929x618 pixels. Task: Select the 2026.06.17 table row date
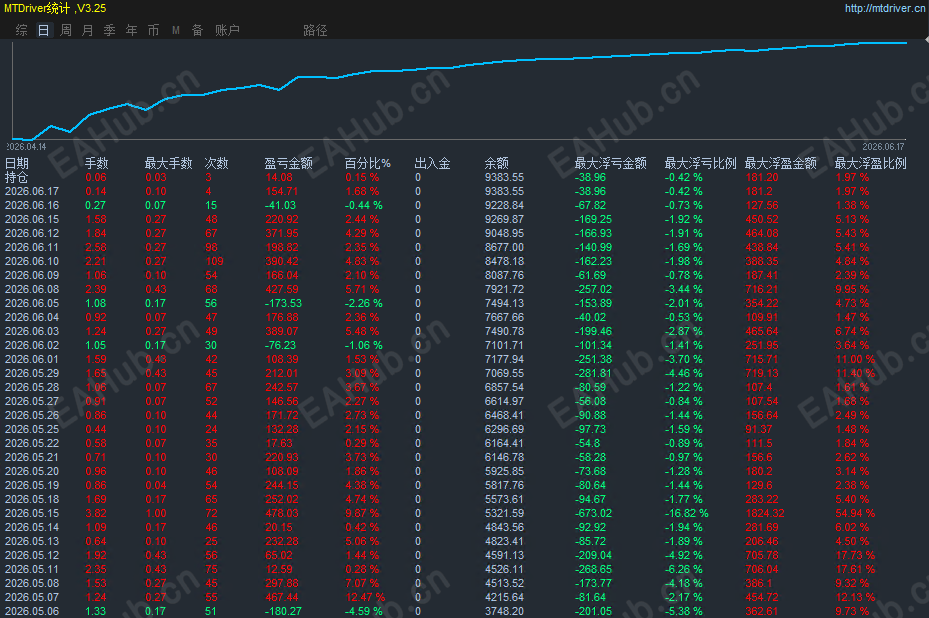[32, 191]
